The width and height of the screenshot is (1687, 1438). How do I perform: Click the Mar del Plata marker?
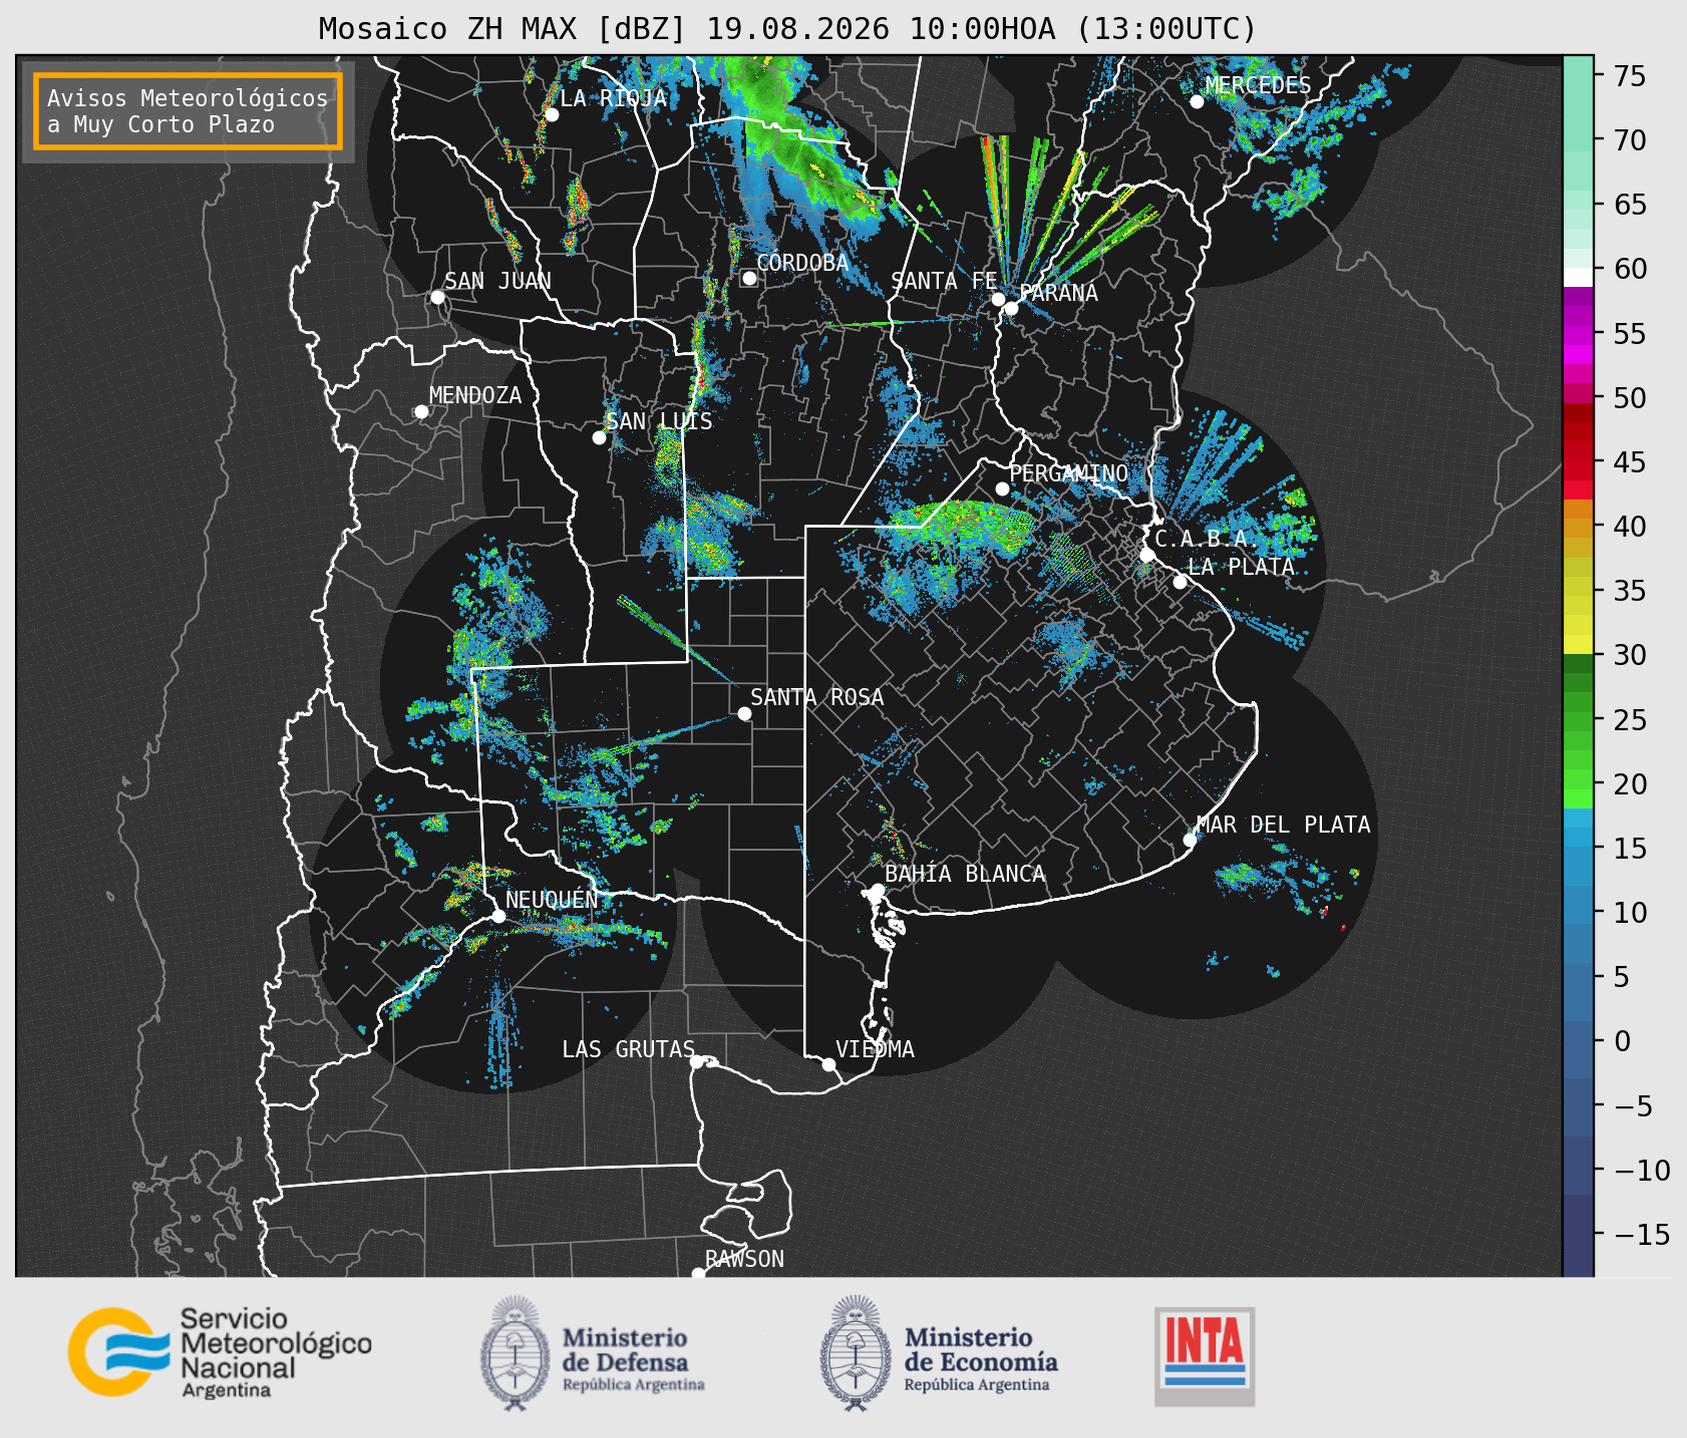[1190, 840]
